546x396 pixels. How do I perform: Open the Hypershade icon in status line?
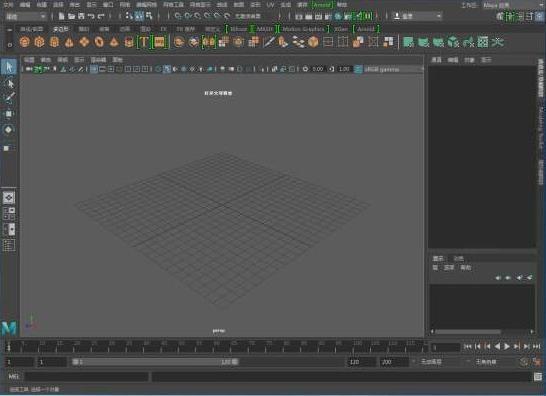tap(338, 16)
